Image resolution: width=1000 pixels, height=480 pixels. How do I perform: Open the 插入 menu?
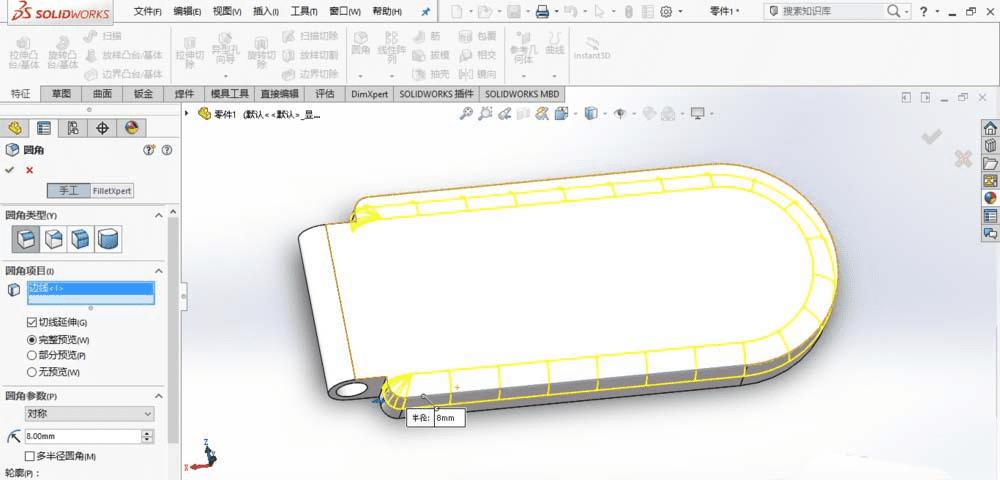(x=267, y=12)
